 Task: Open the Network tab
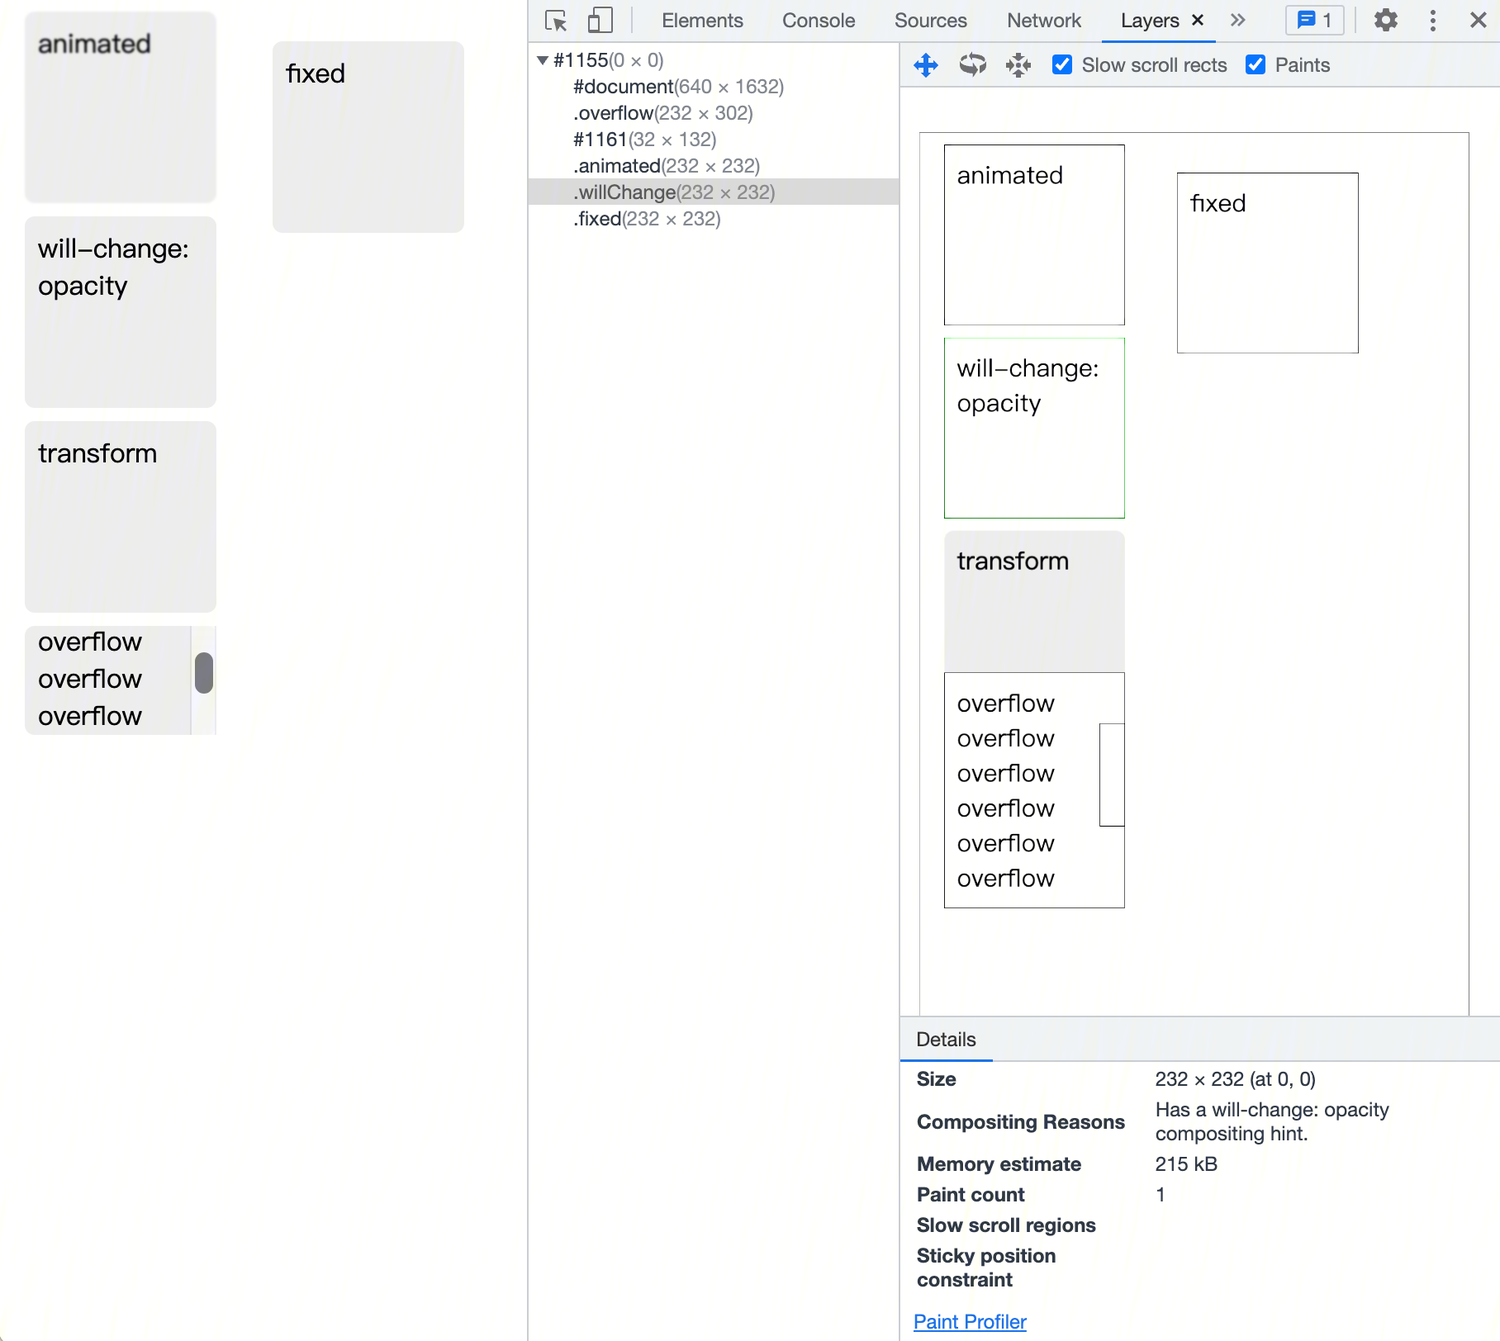tap(1043, 20)
